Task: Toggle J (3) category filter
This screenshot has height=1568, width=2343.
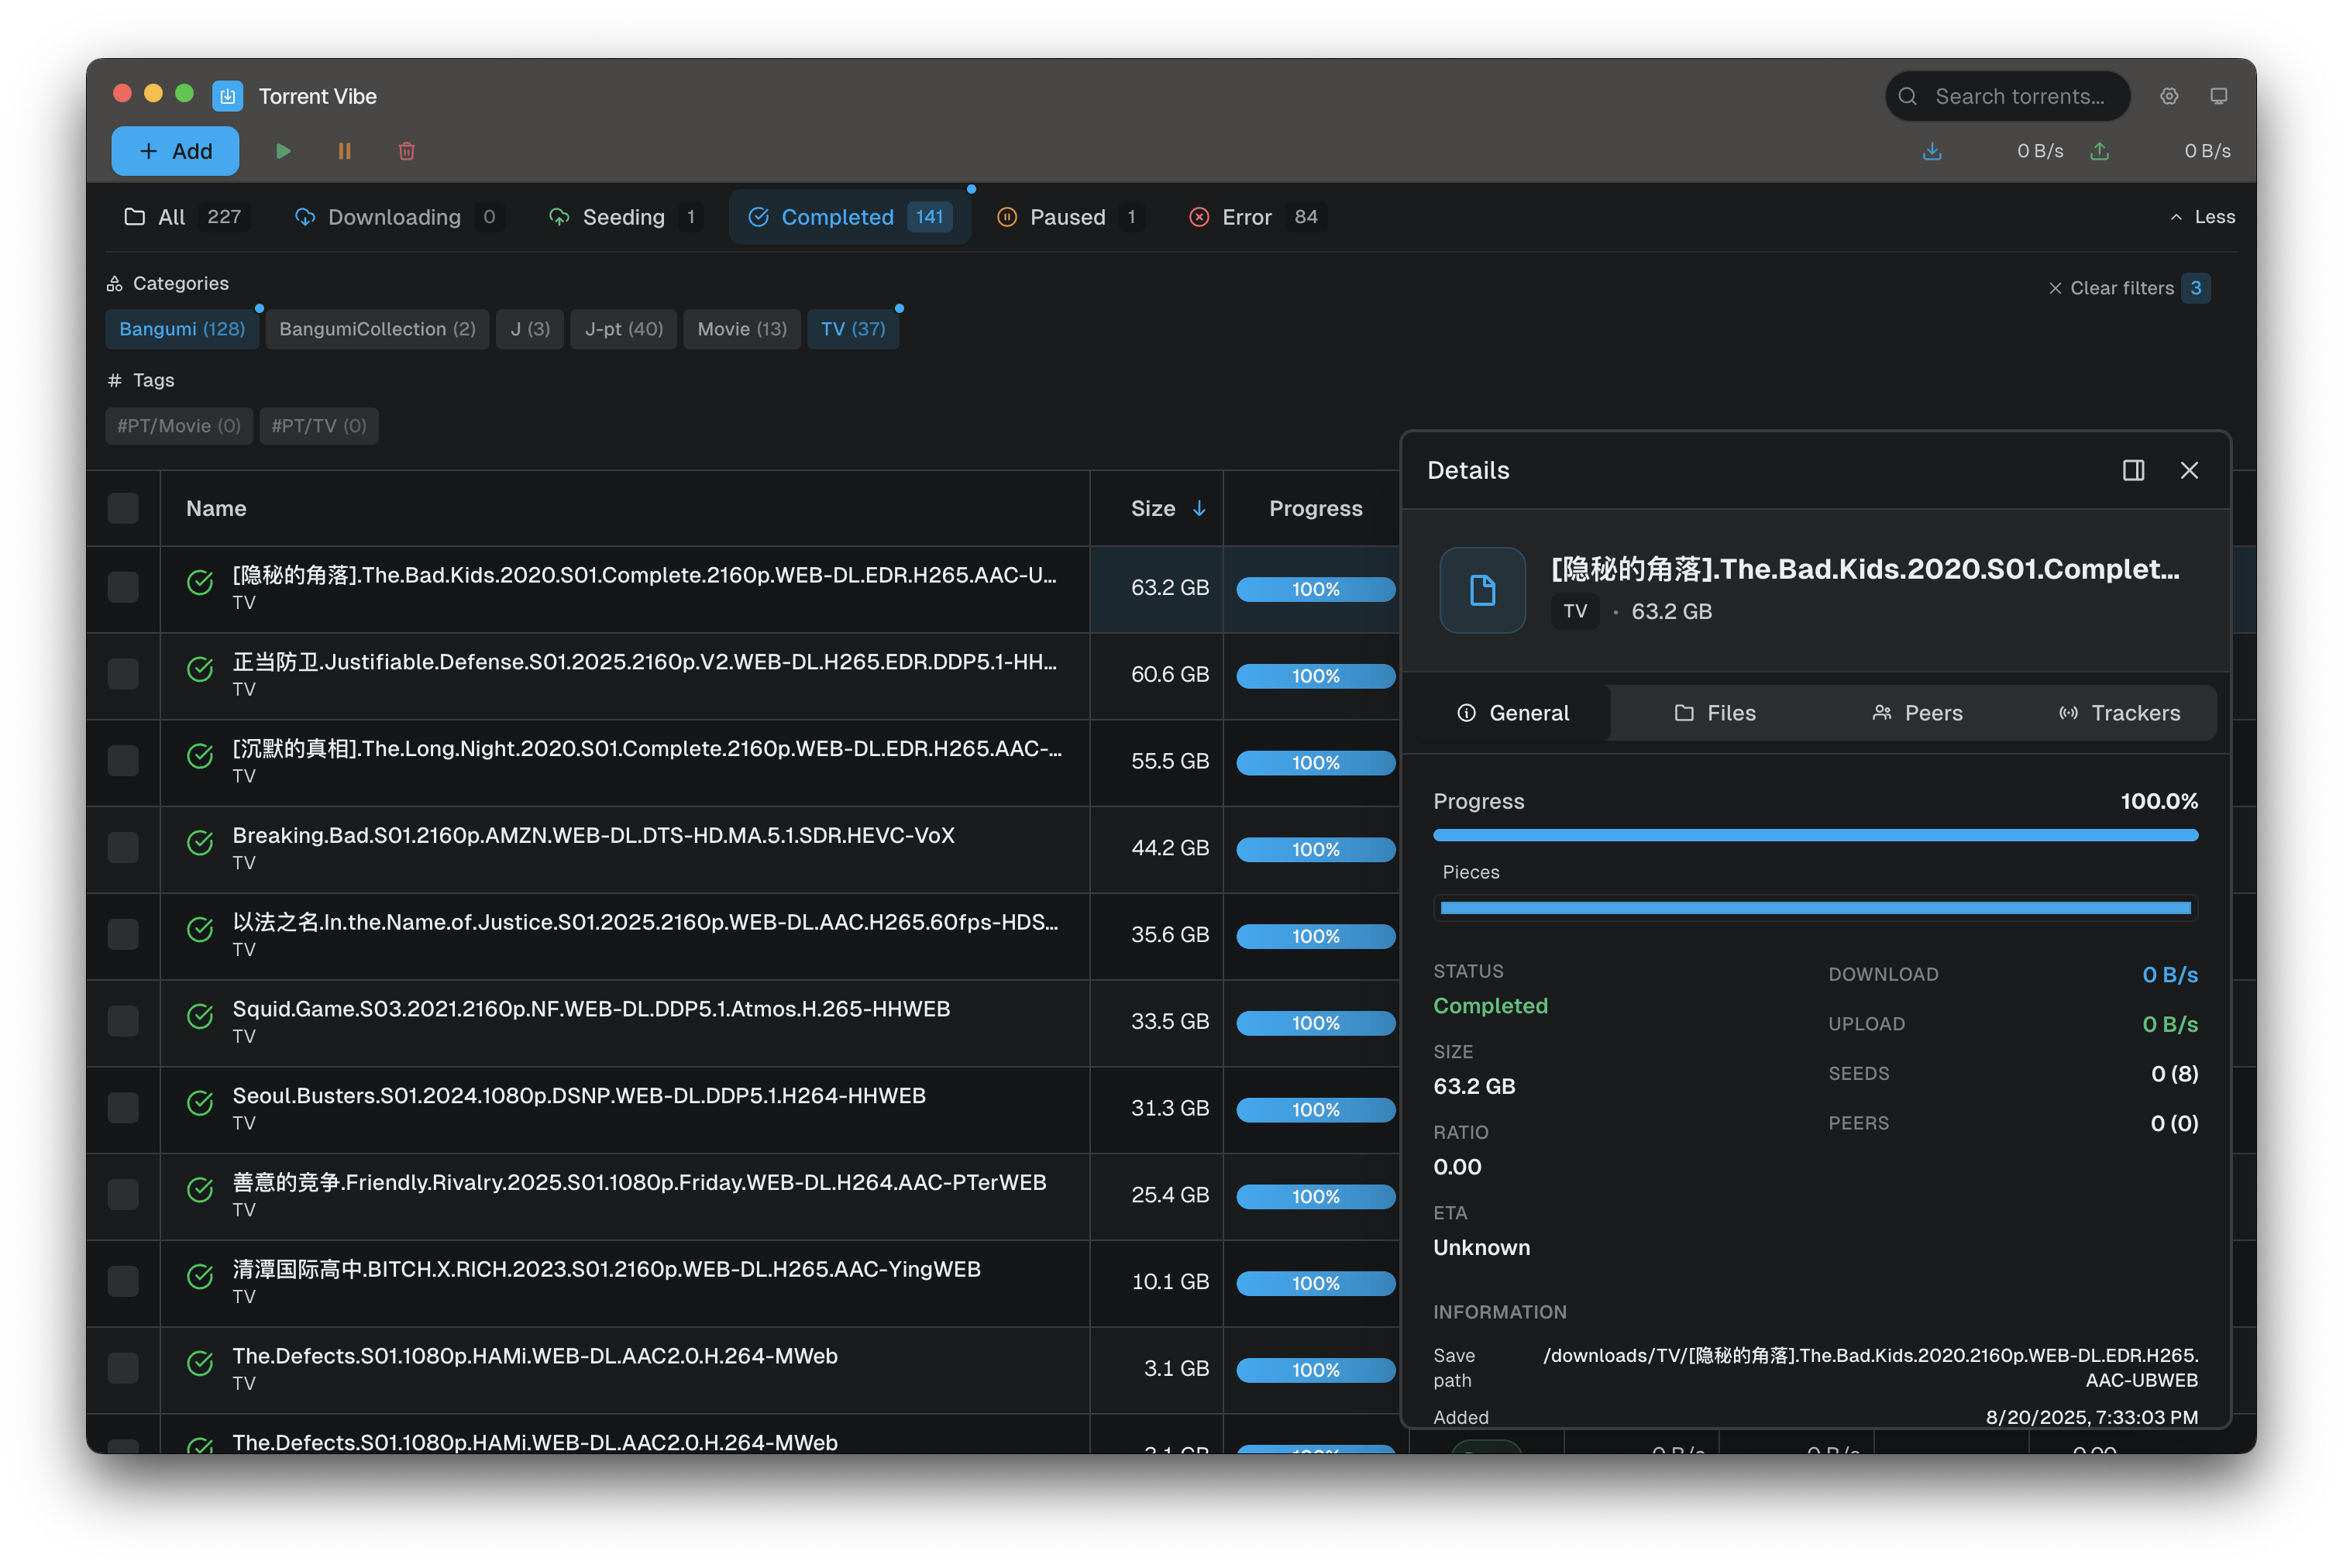Action: point(530,329)
